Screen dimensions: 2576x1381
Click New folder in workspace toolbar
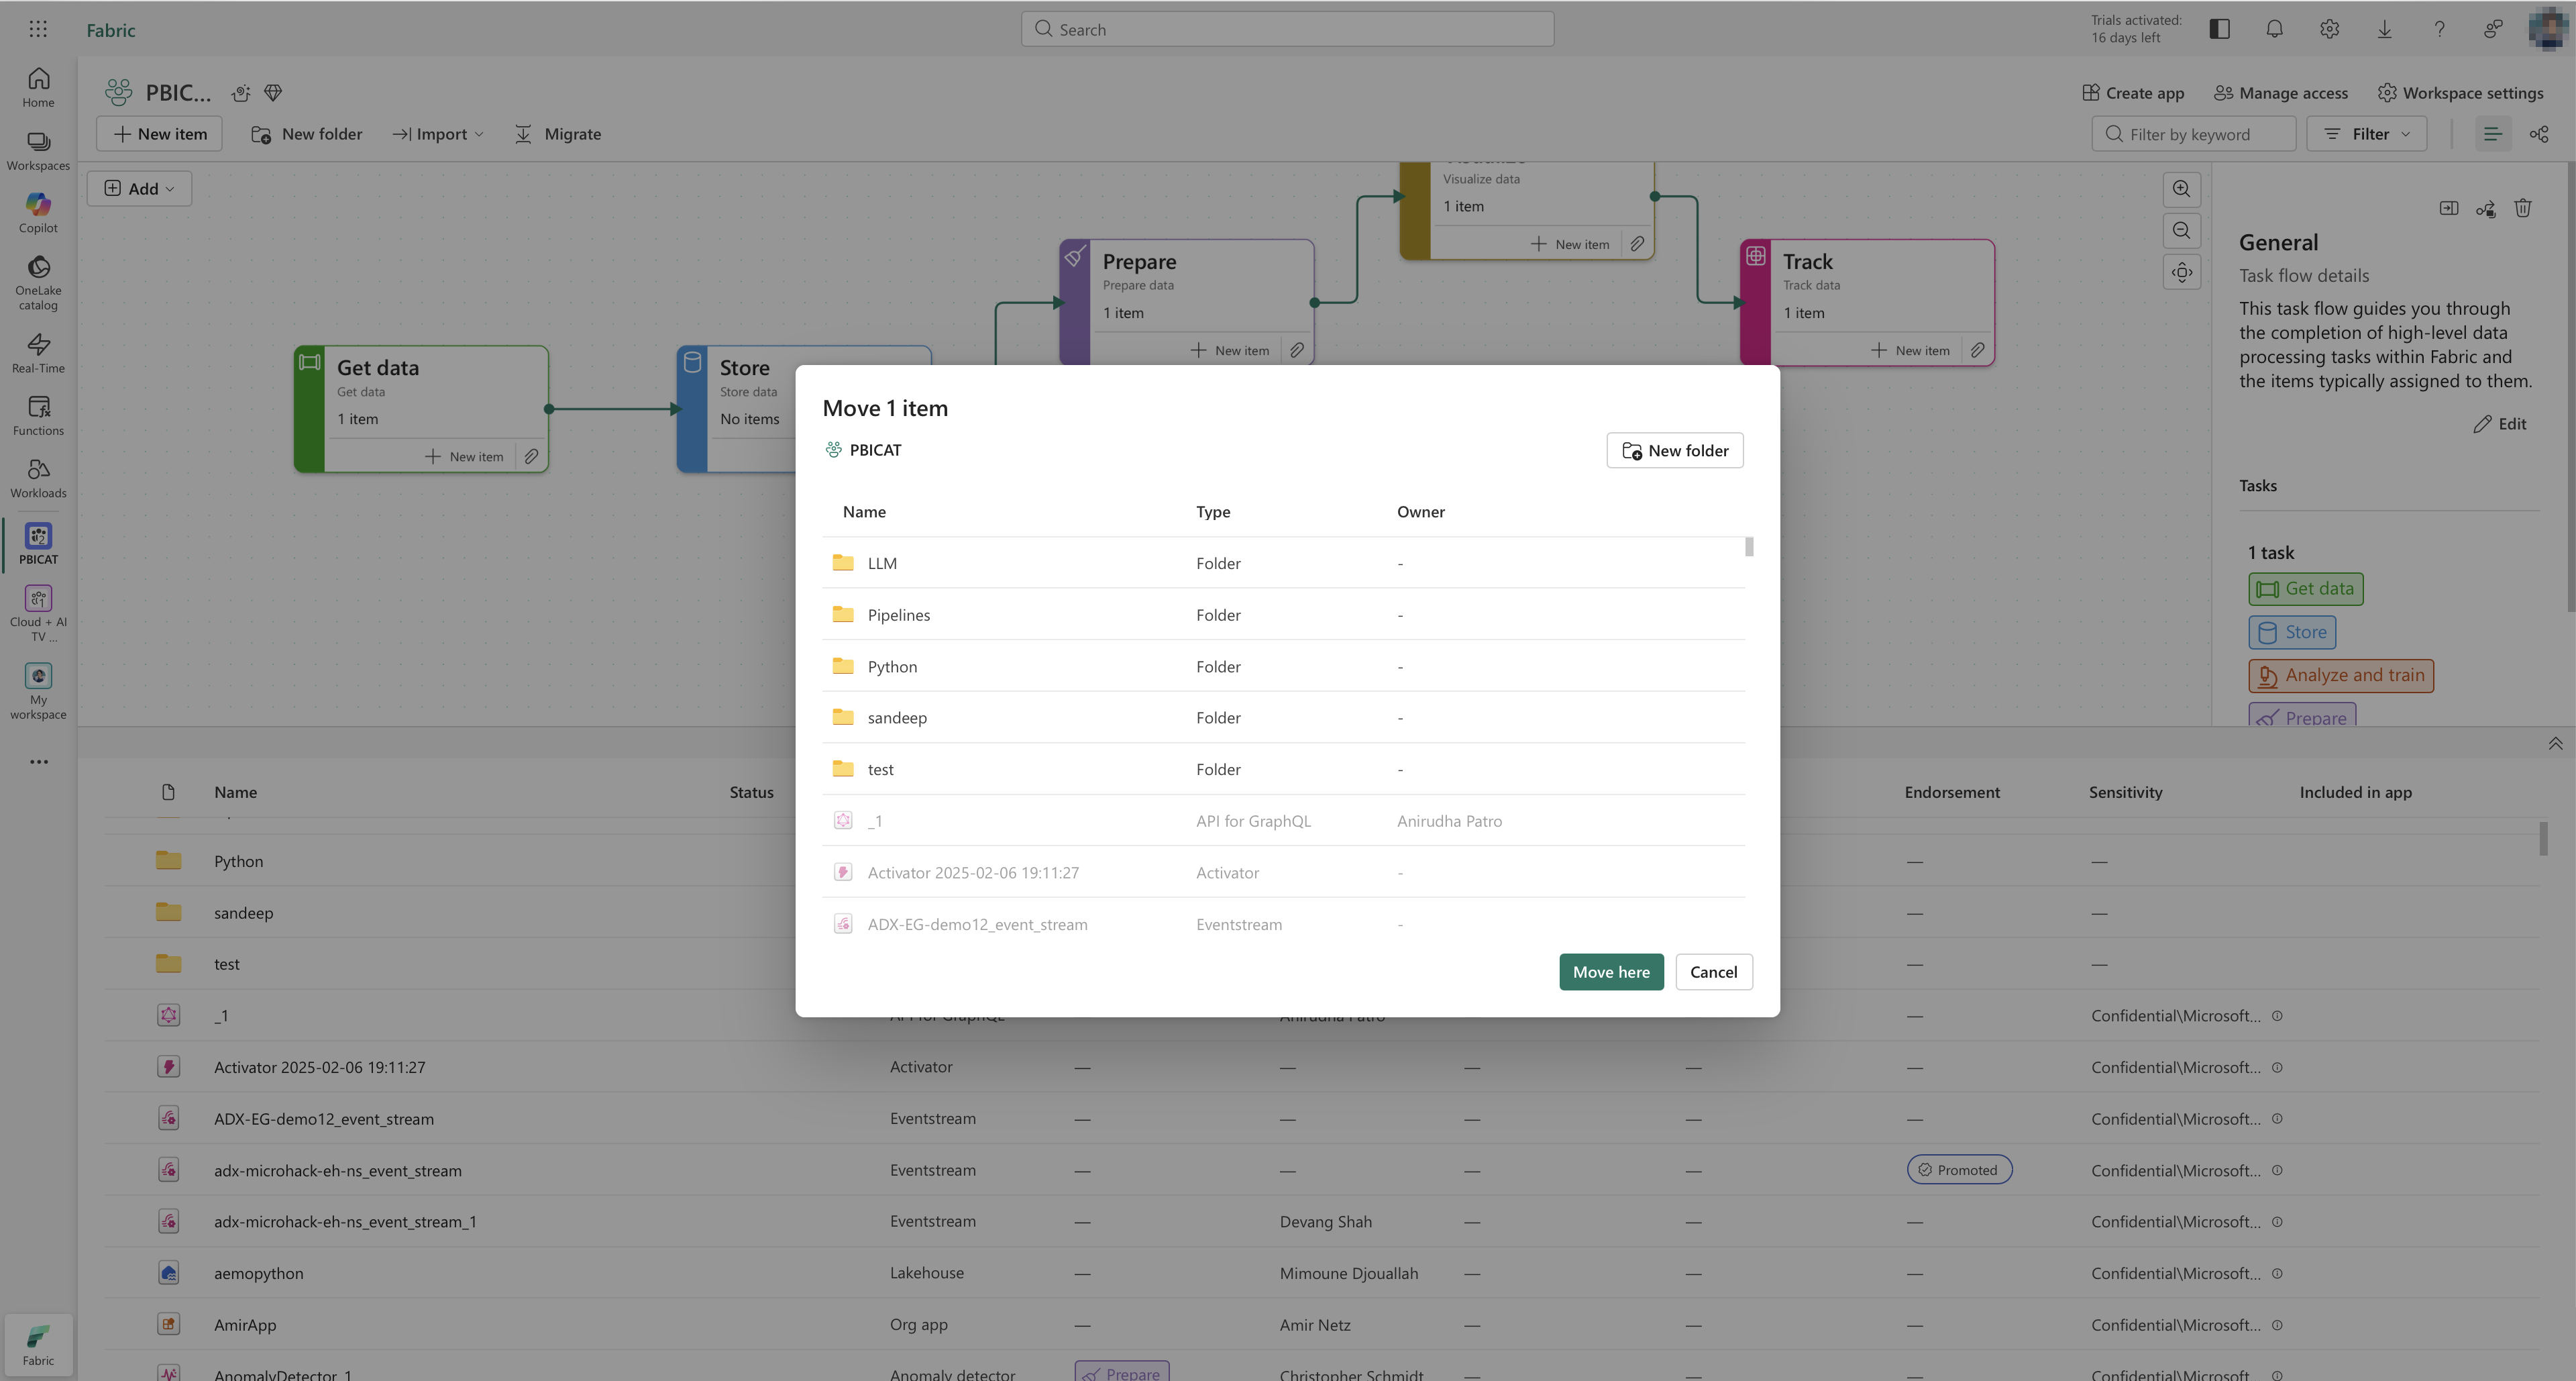click(x=306, y=134)
